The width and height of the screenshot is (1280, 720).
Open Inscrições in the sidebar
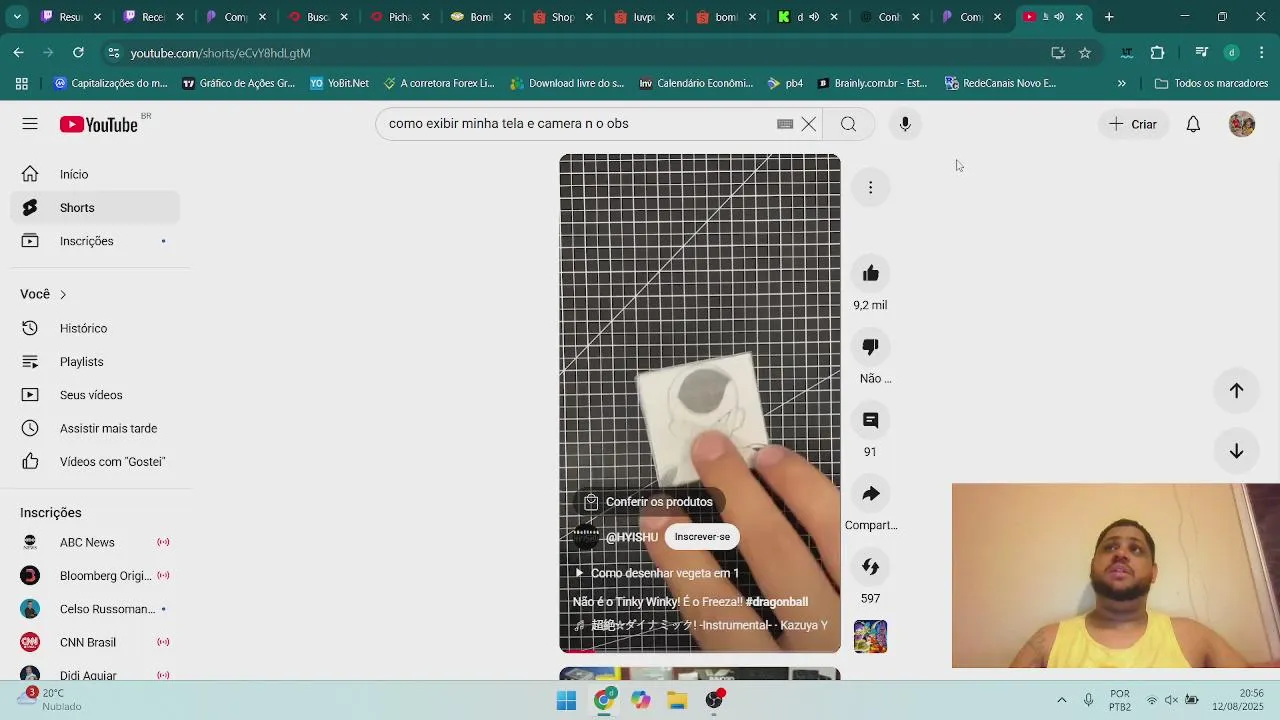pyautogui.click(x=96, y=241)
